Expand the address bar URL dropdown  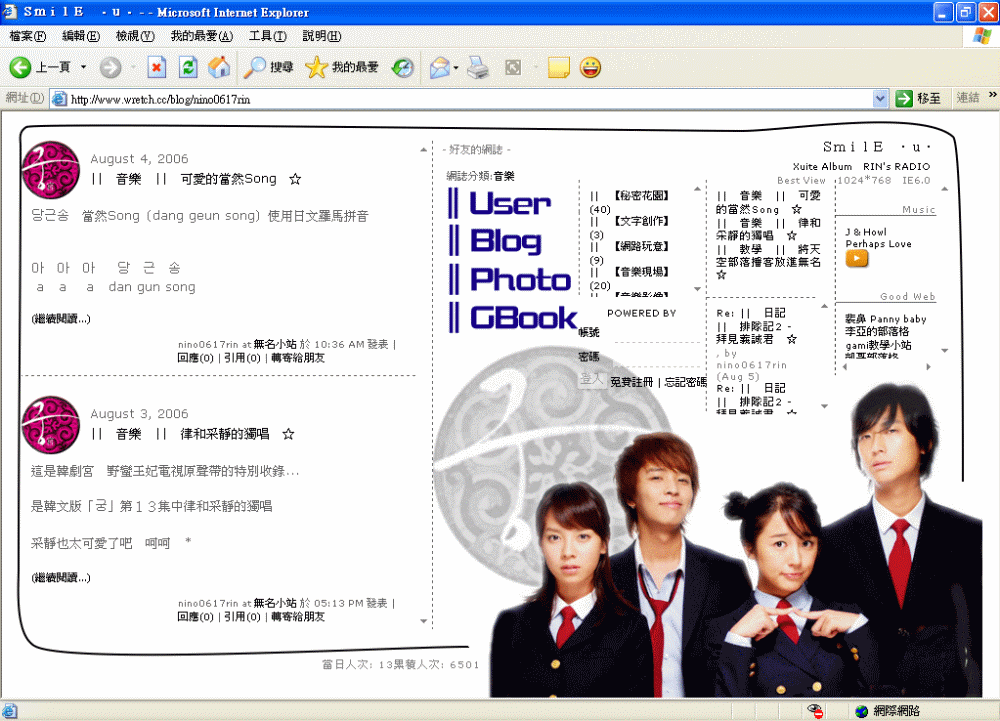pyautogui.click(x=880, y=98)
